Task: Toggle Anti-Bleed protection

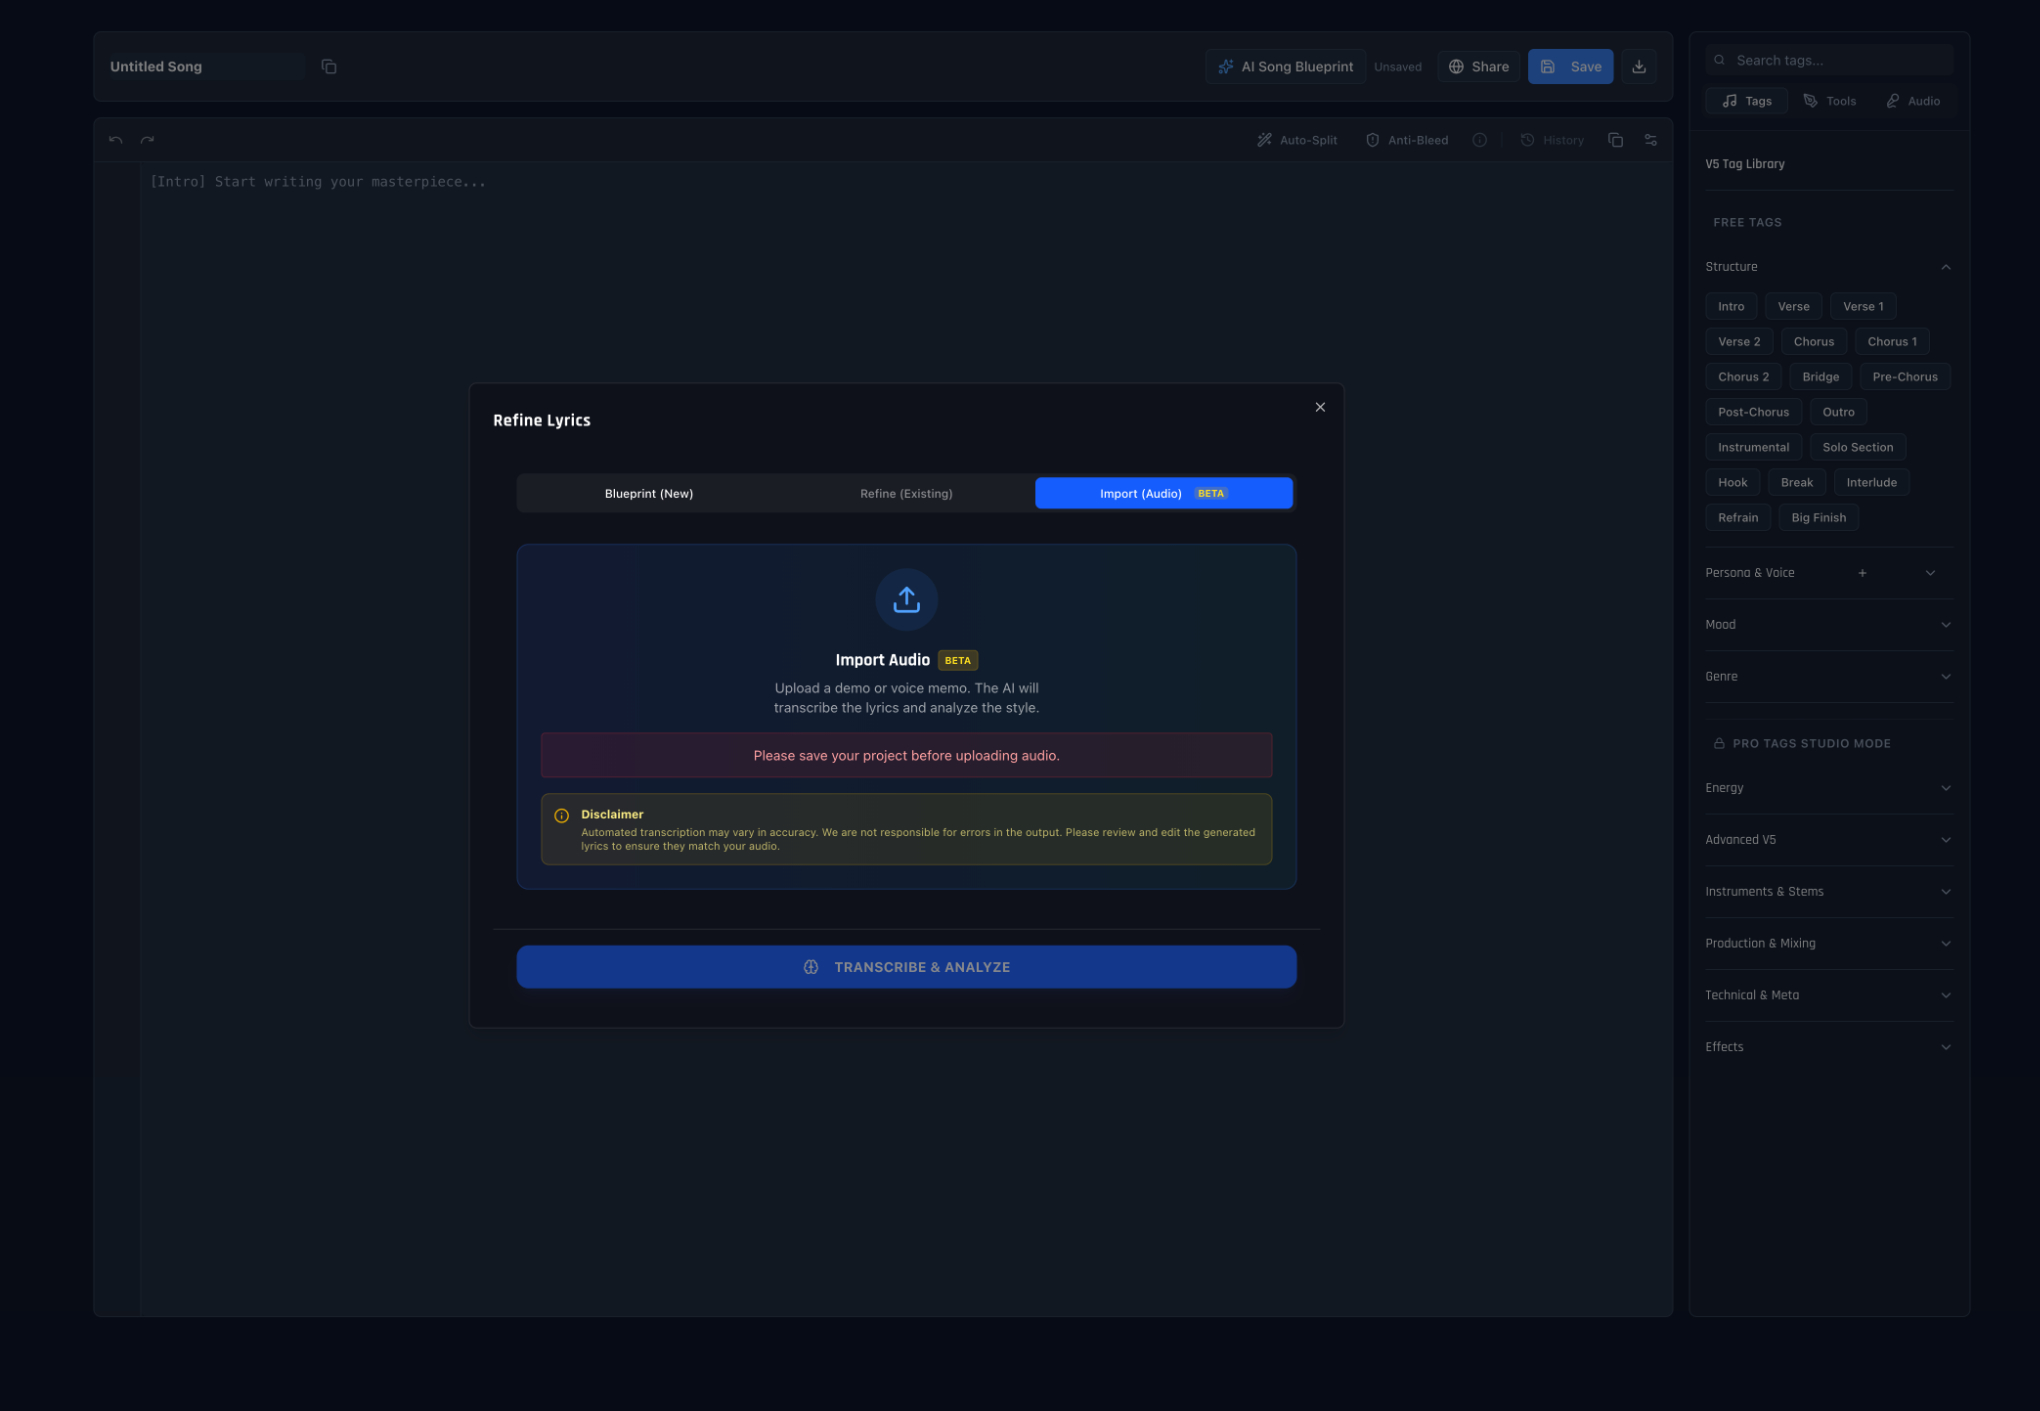Action: click(1406, 140)
